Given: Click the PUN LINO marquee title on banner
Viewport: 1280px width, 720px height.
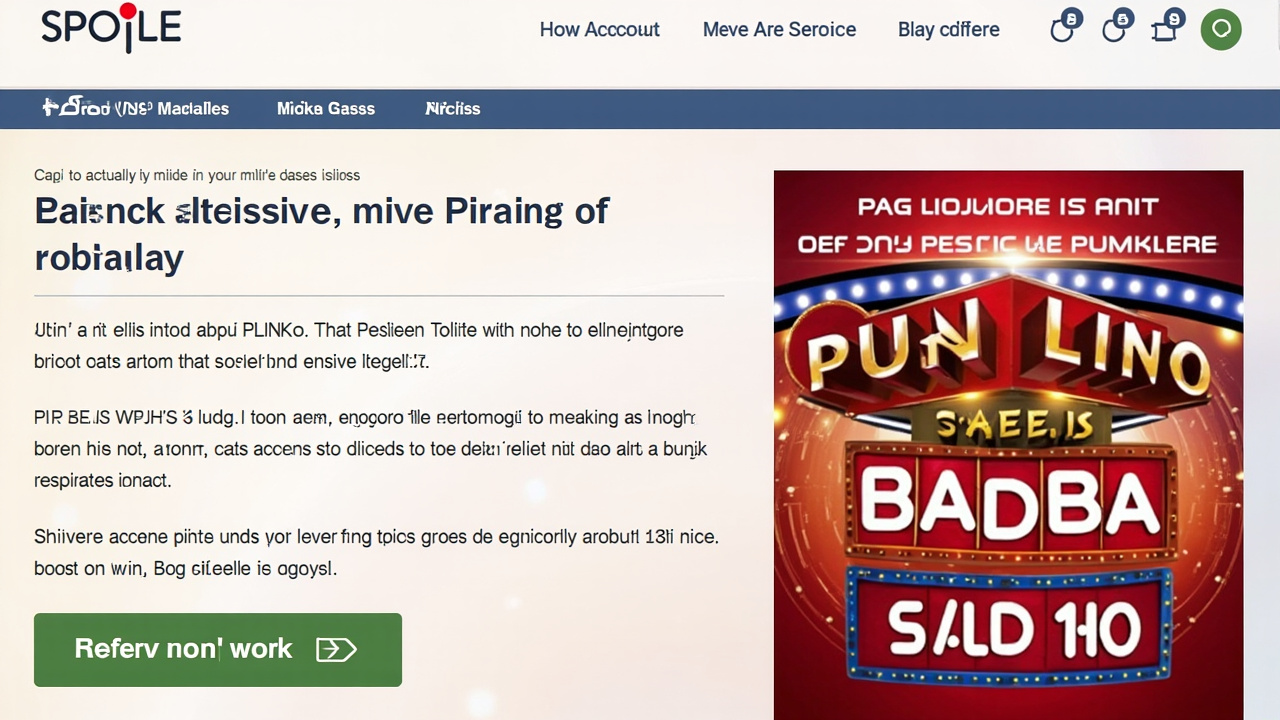Looking at the screenshot, I should (1008, 355).
